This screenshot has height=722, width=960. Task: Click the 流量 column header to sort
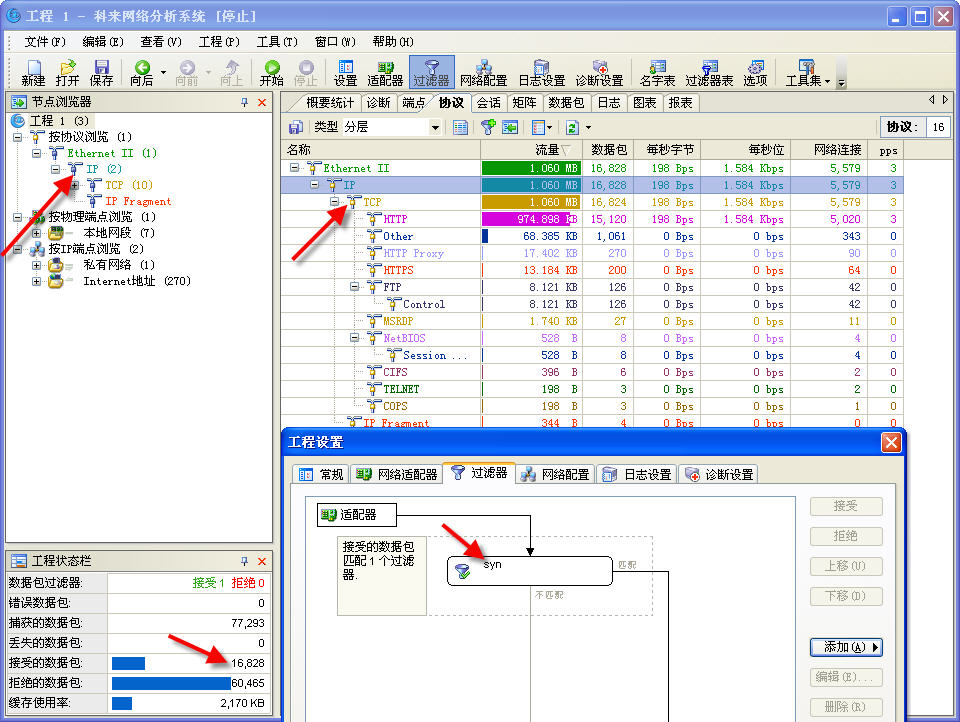tap(530, 149)
